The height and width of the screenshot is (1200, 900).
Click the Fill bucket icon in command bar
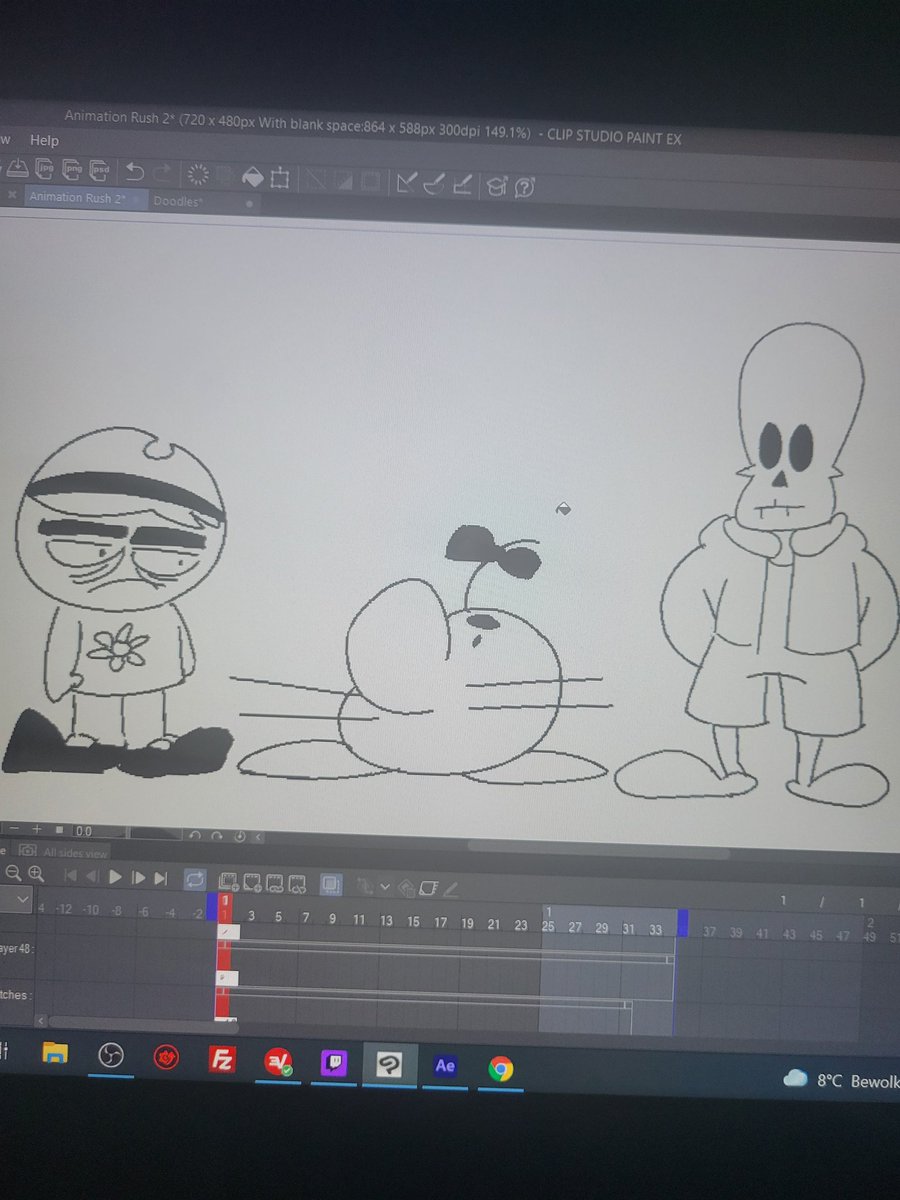click(253, 177)
